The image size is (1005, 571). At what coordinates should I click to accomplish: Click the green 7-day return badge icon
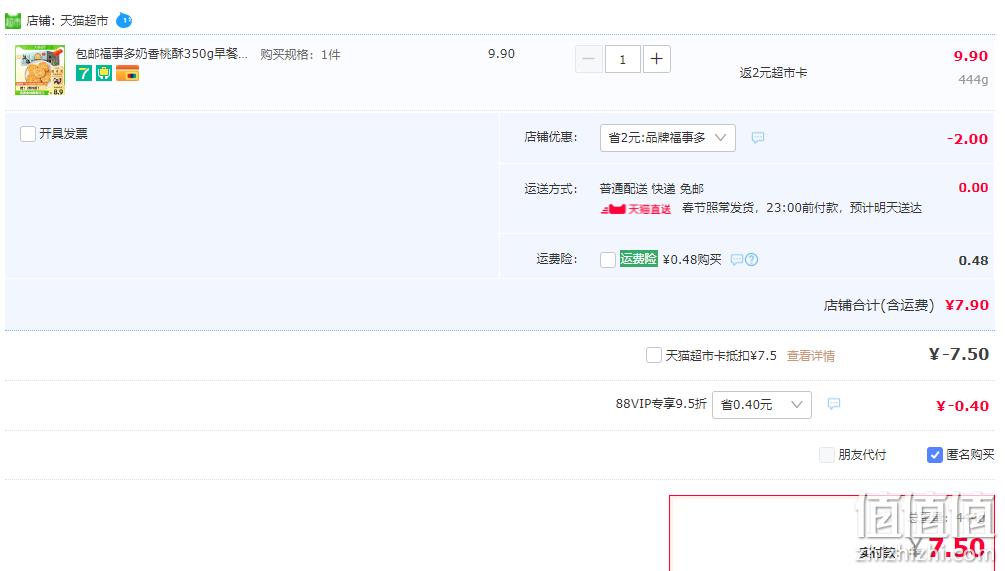84,73
